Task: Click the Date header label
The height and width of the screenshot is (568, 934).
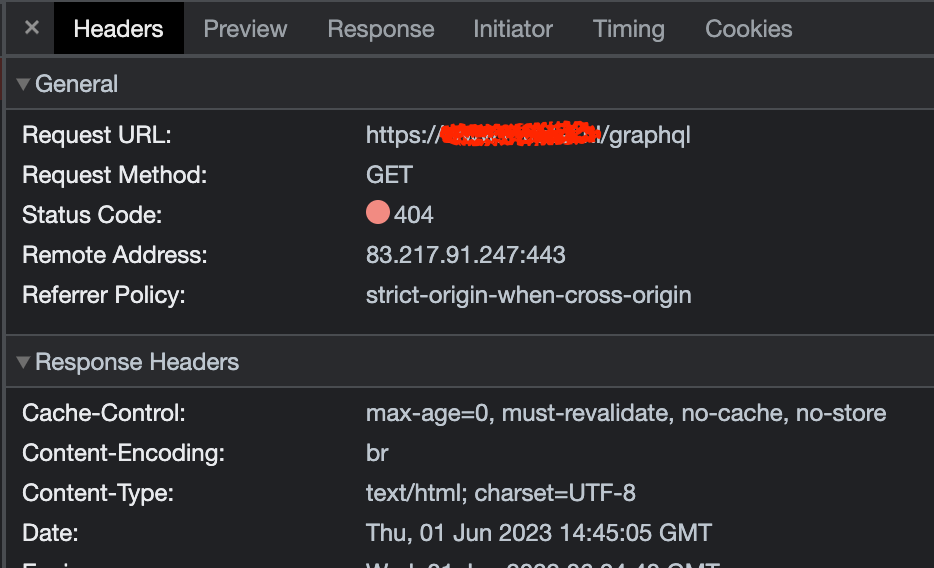Action: [50, 533]
